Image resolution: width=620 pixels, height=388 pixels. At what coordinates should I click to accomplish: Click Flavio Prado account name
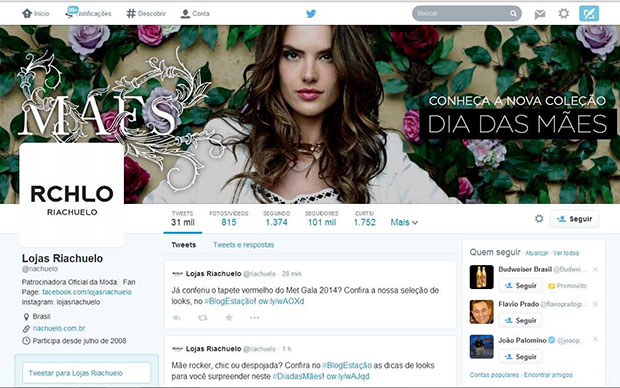click(518, 304)
